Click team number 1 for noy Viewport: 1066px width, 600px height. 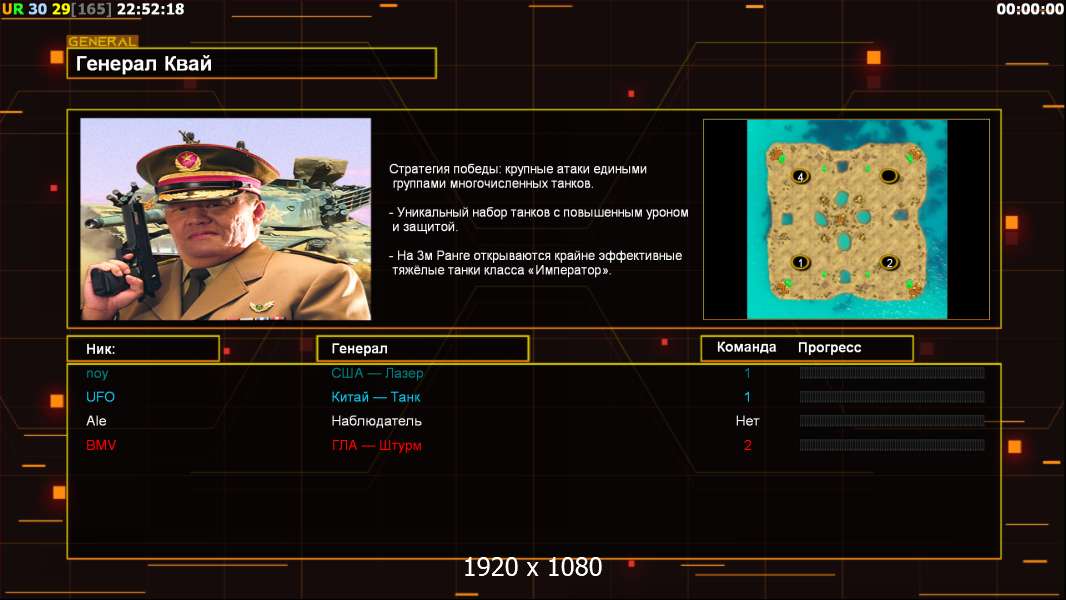747,373
